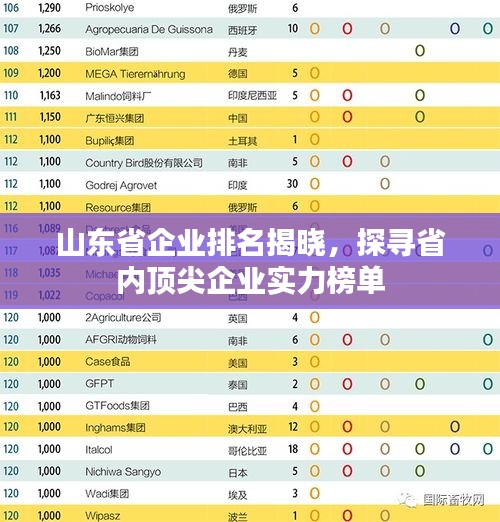This screenshot has height=522, width=500.
Task: Click the number 30 in Godrej Agrovet row
Action: [x=292, y=184]
